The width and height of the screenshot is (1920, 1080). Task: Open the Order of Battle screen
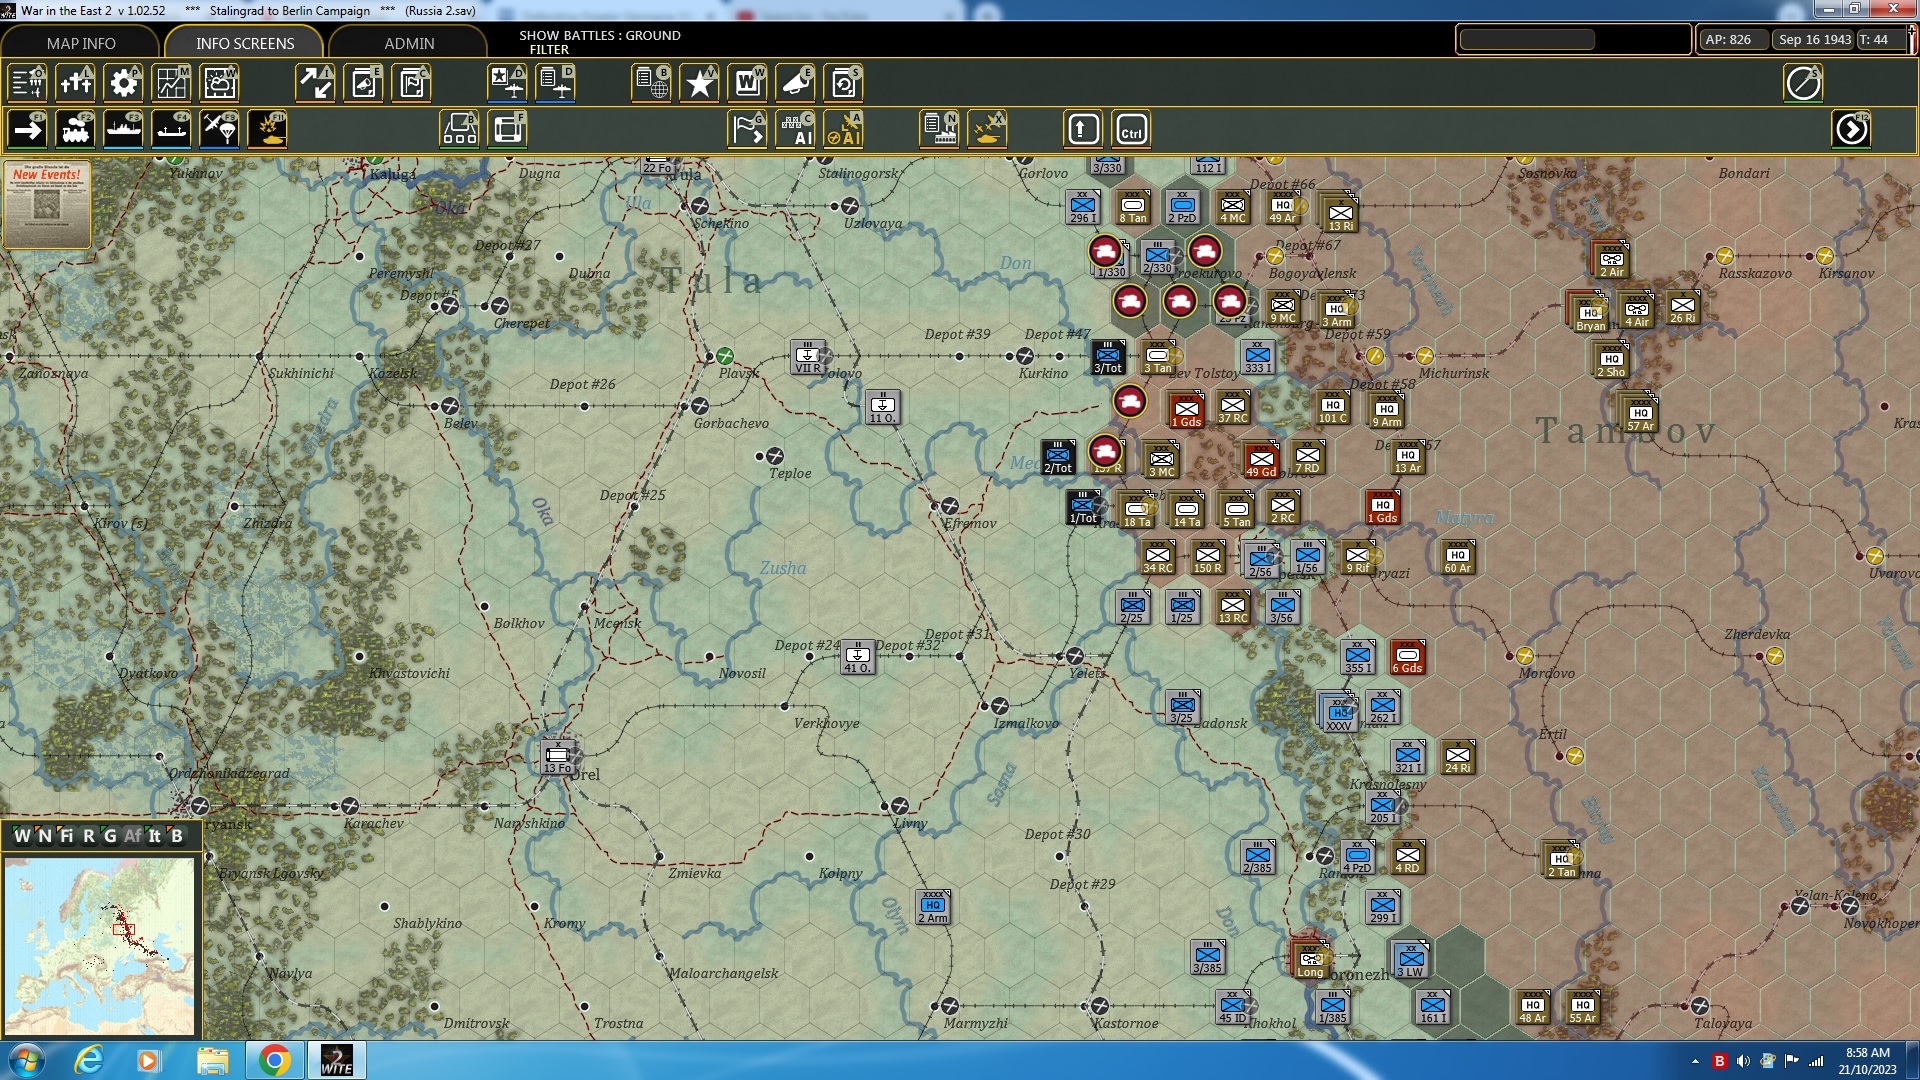tap(27, 83)
